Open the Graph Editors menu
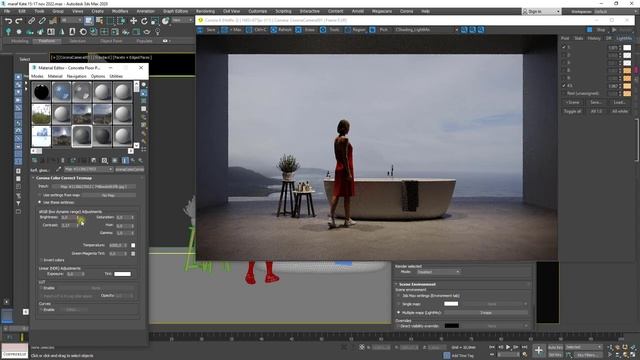This screenshot has width=640, height=360. tap(176, 11)
